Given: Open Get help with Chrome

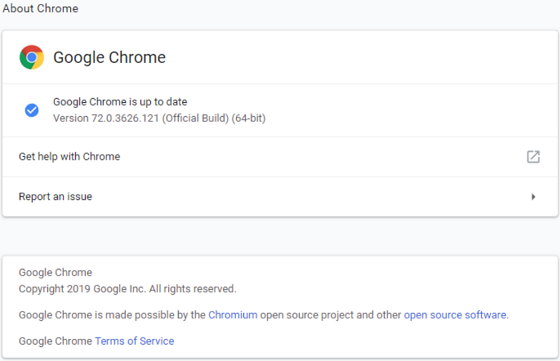Looking at the screenshot, I should pos(280,156).
